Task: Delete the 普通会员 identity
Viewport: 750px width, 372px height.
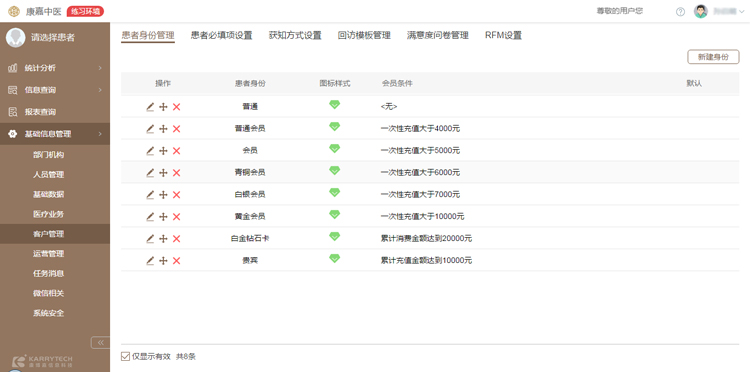Action: (x=176, y=129)
